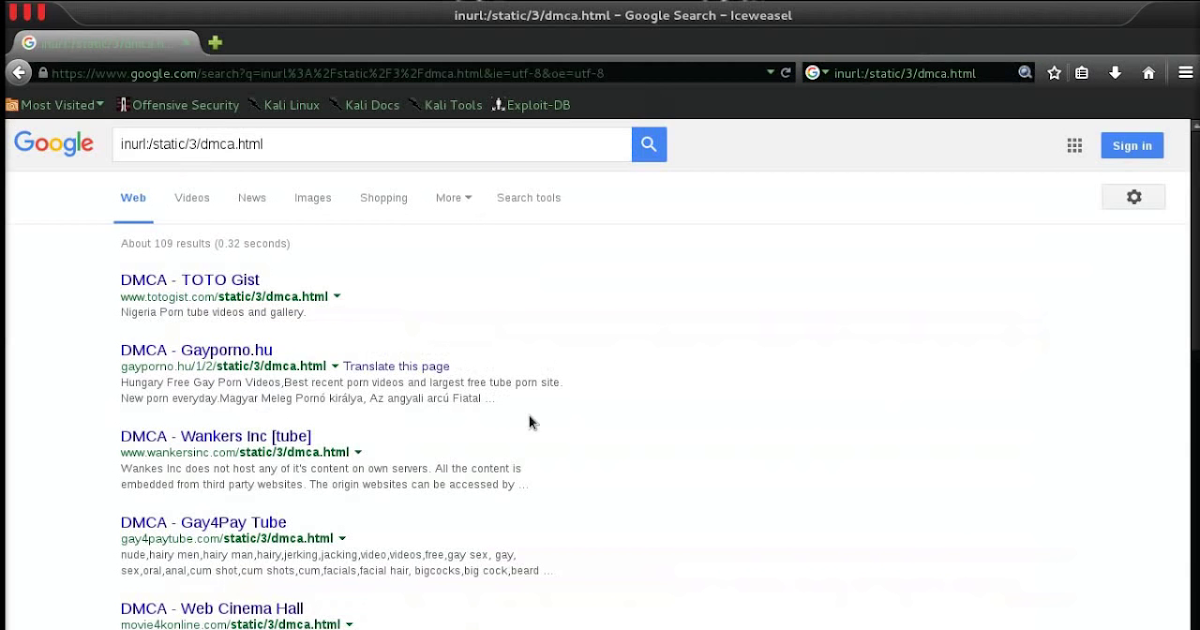Open DMCA - Web Cinema Hall result

coord(212,608)
